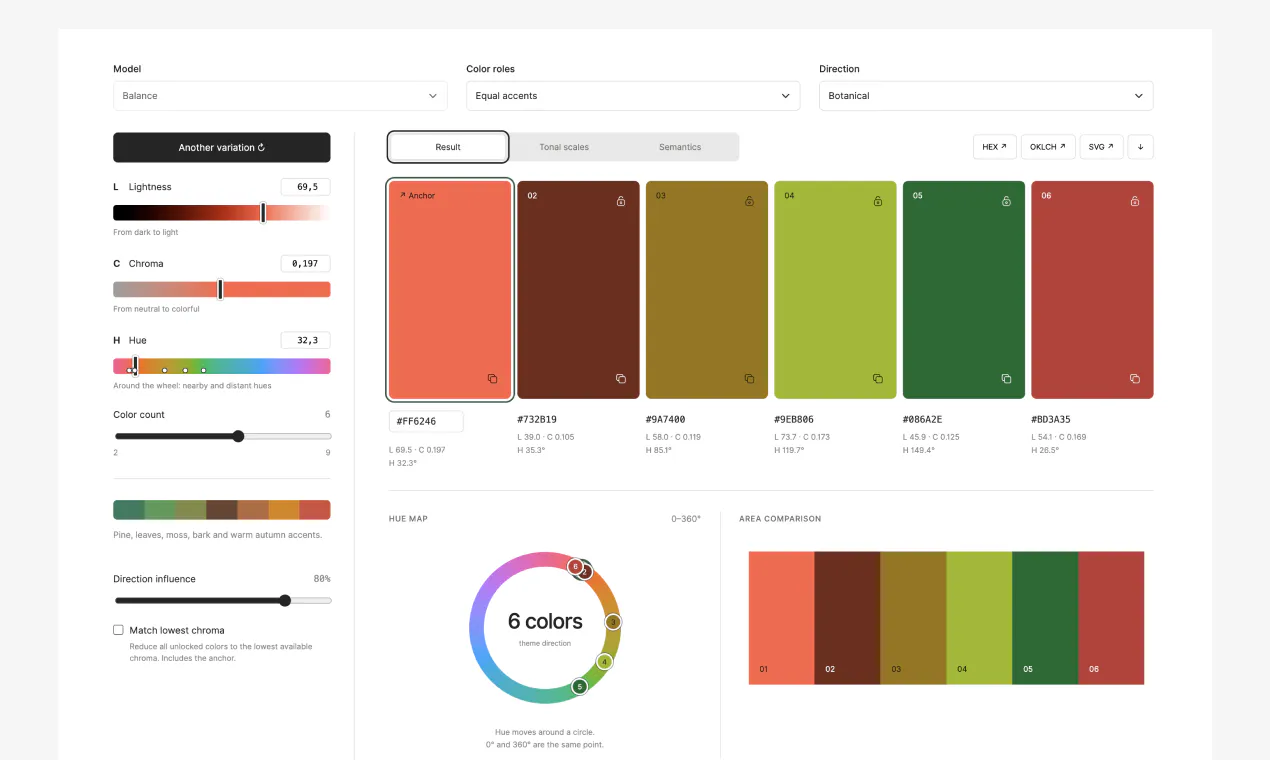Screen dimensions: 1270x760
Task: Click area comparison block 05
Action: 1045,618
